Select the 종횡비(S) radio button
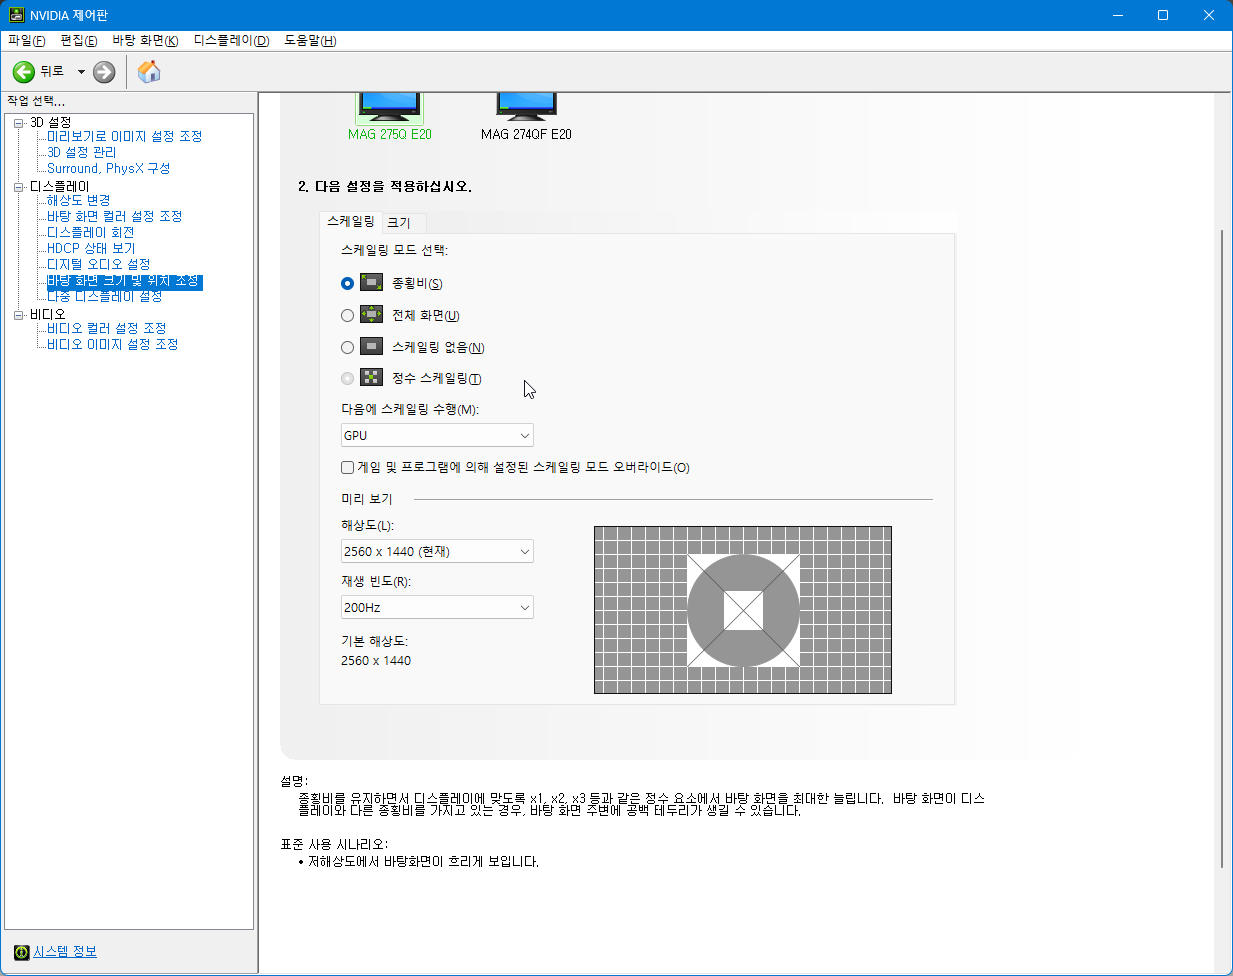 pos(347,283)
